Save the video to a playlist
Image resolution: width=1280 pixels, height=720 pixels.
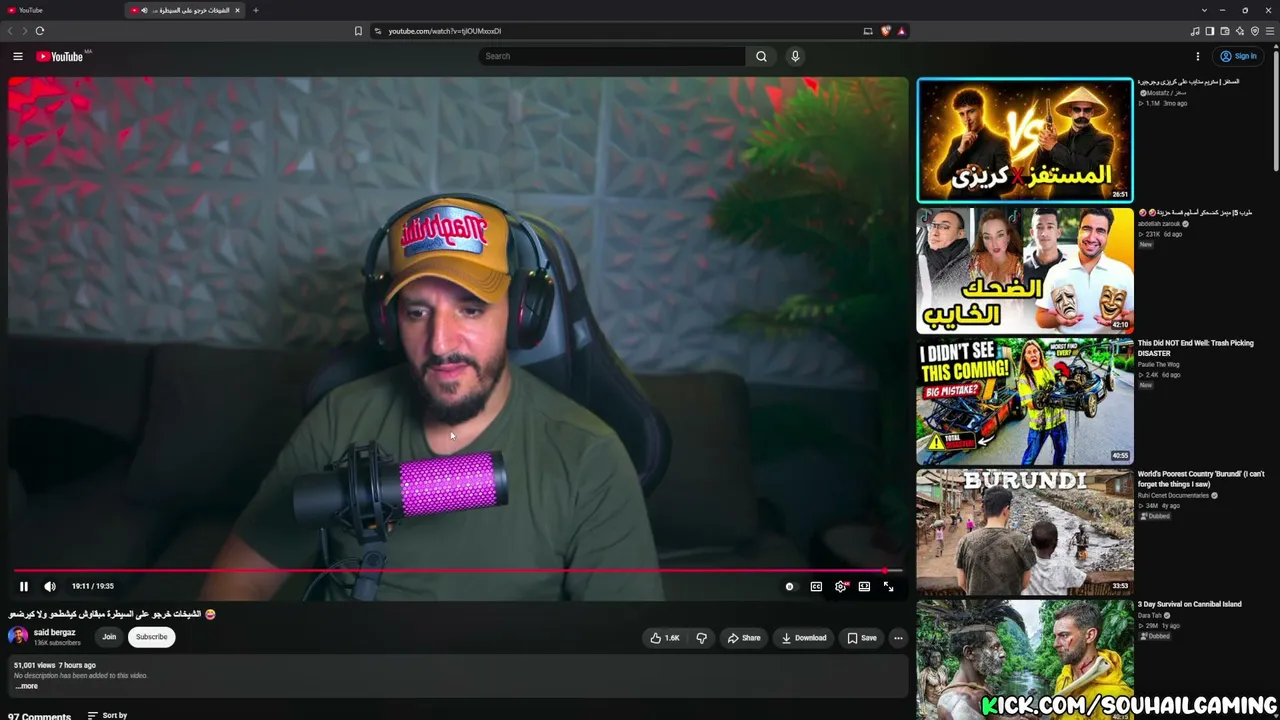pyautogui.click(x=862, y=638)
